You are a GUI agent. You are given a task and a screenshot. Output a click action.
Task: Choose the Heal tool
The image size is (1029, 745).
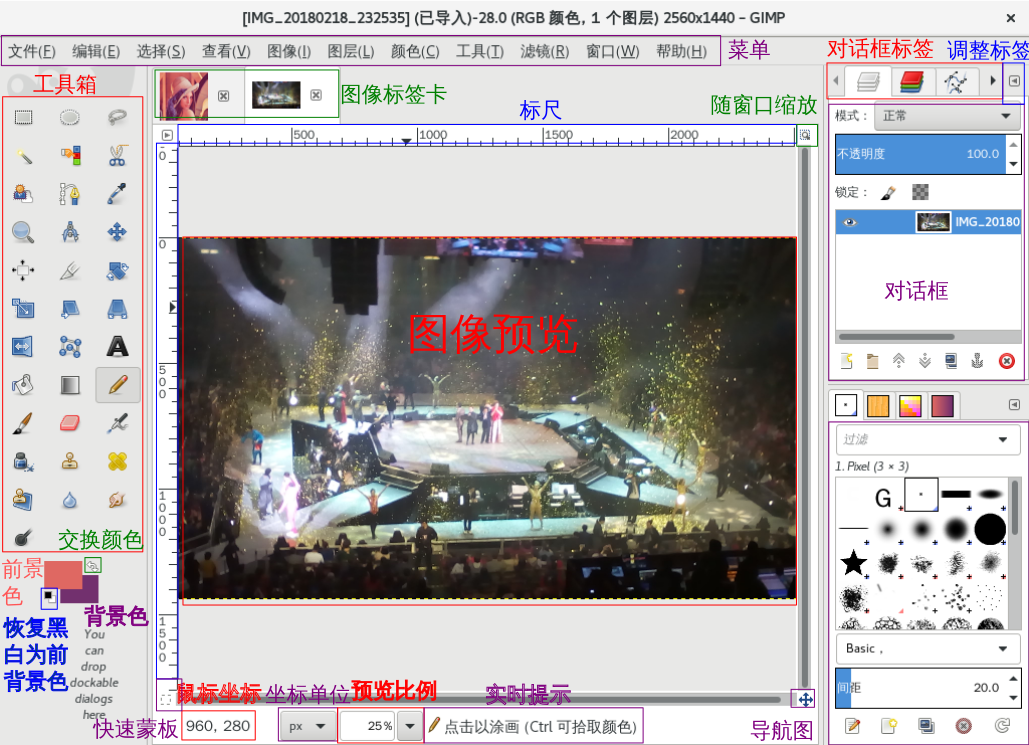tap(117, 461)
